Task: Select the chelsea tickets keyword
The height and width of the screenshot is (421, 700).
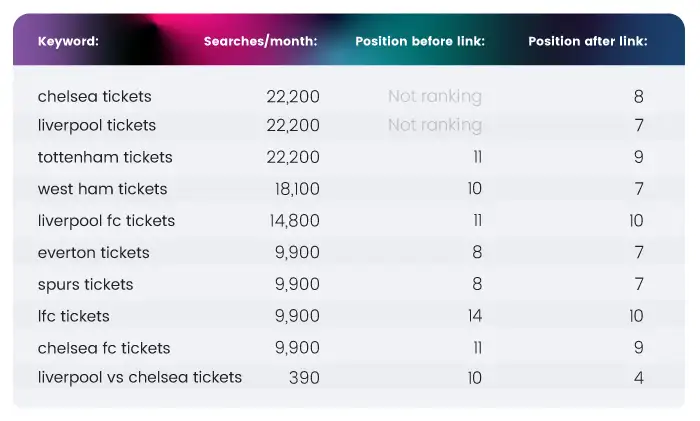Action: click(95, 96)
